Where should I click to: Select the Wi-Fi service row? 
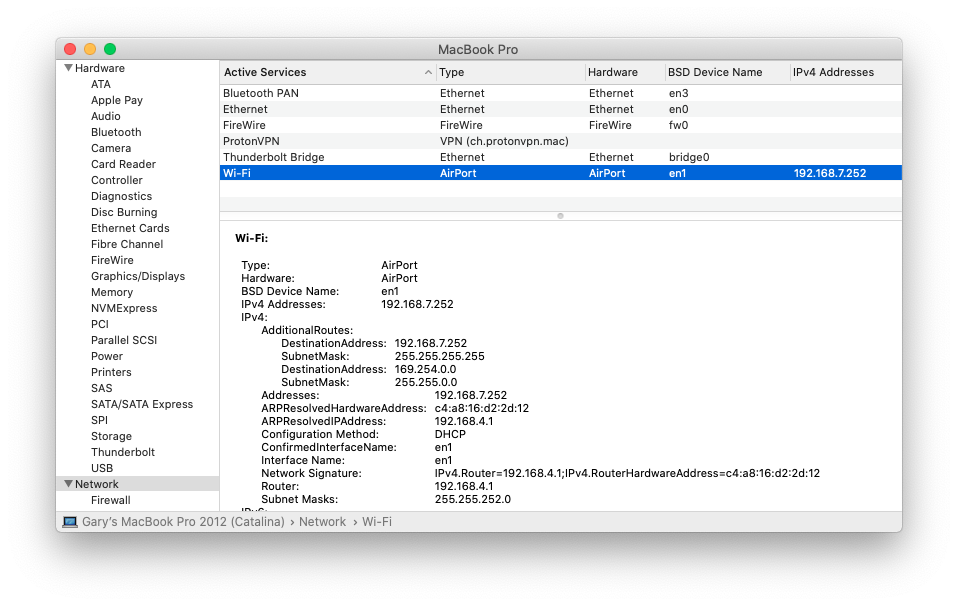tap(560, 173)
